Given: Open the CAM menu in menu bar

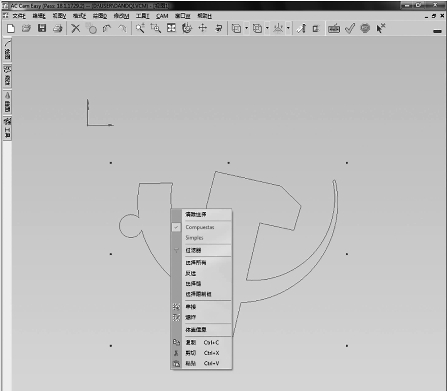Looking at the screenshot, I should [x=162, y=16].
